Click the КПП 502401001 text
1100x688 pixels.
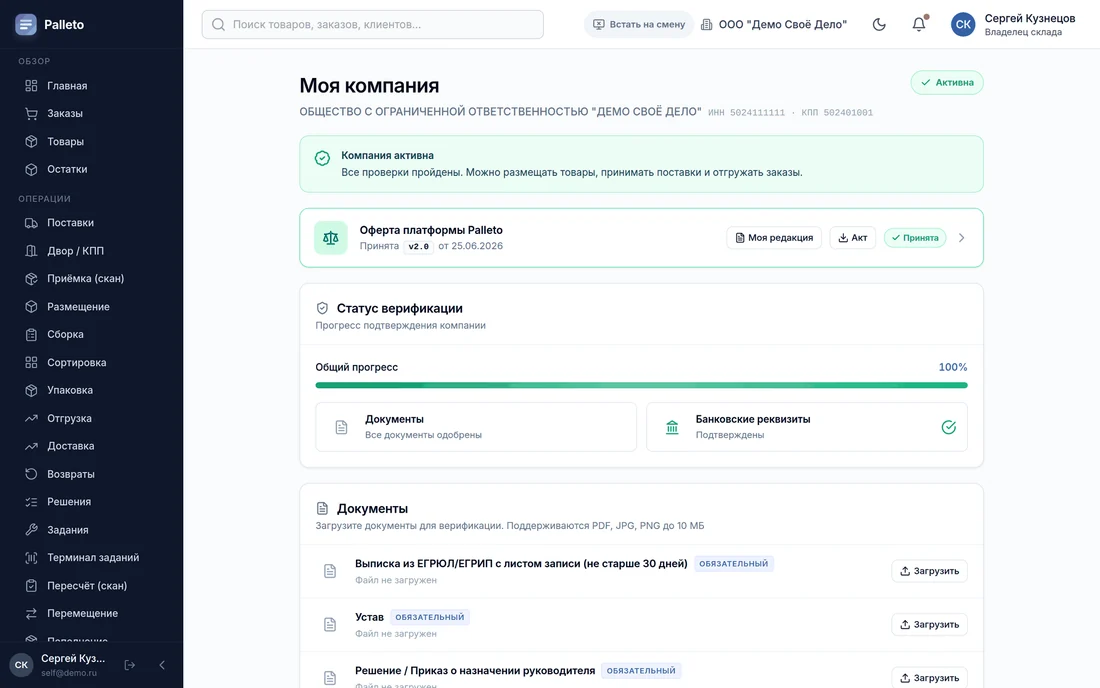point(837,112)
